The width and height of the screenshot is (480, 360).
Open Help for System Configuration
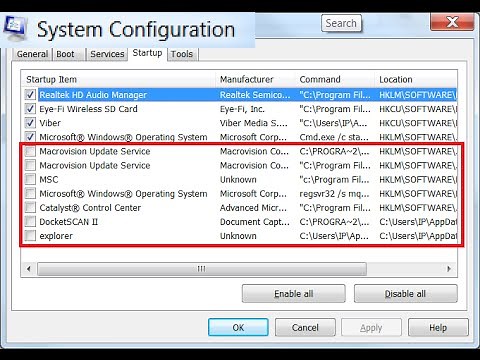click(438, 327)
